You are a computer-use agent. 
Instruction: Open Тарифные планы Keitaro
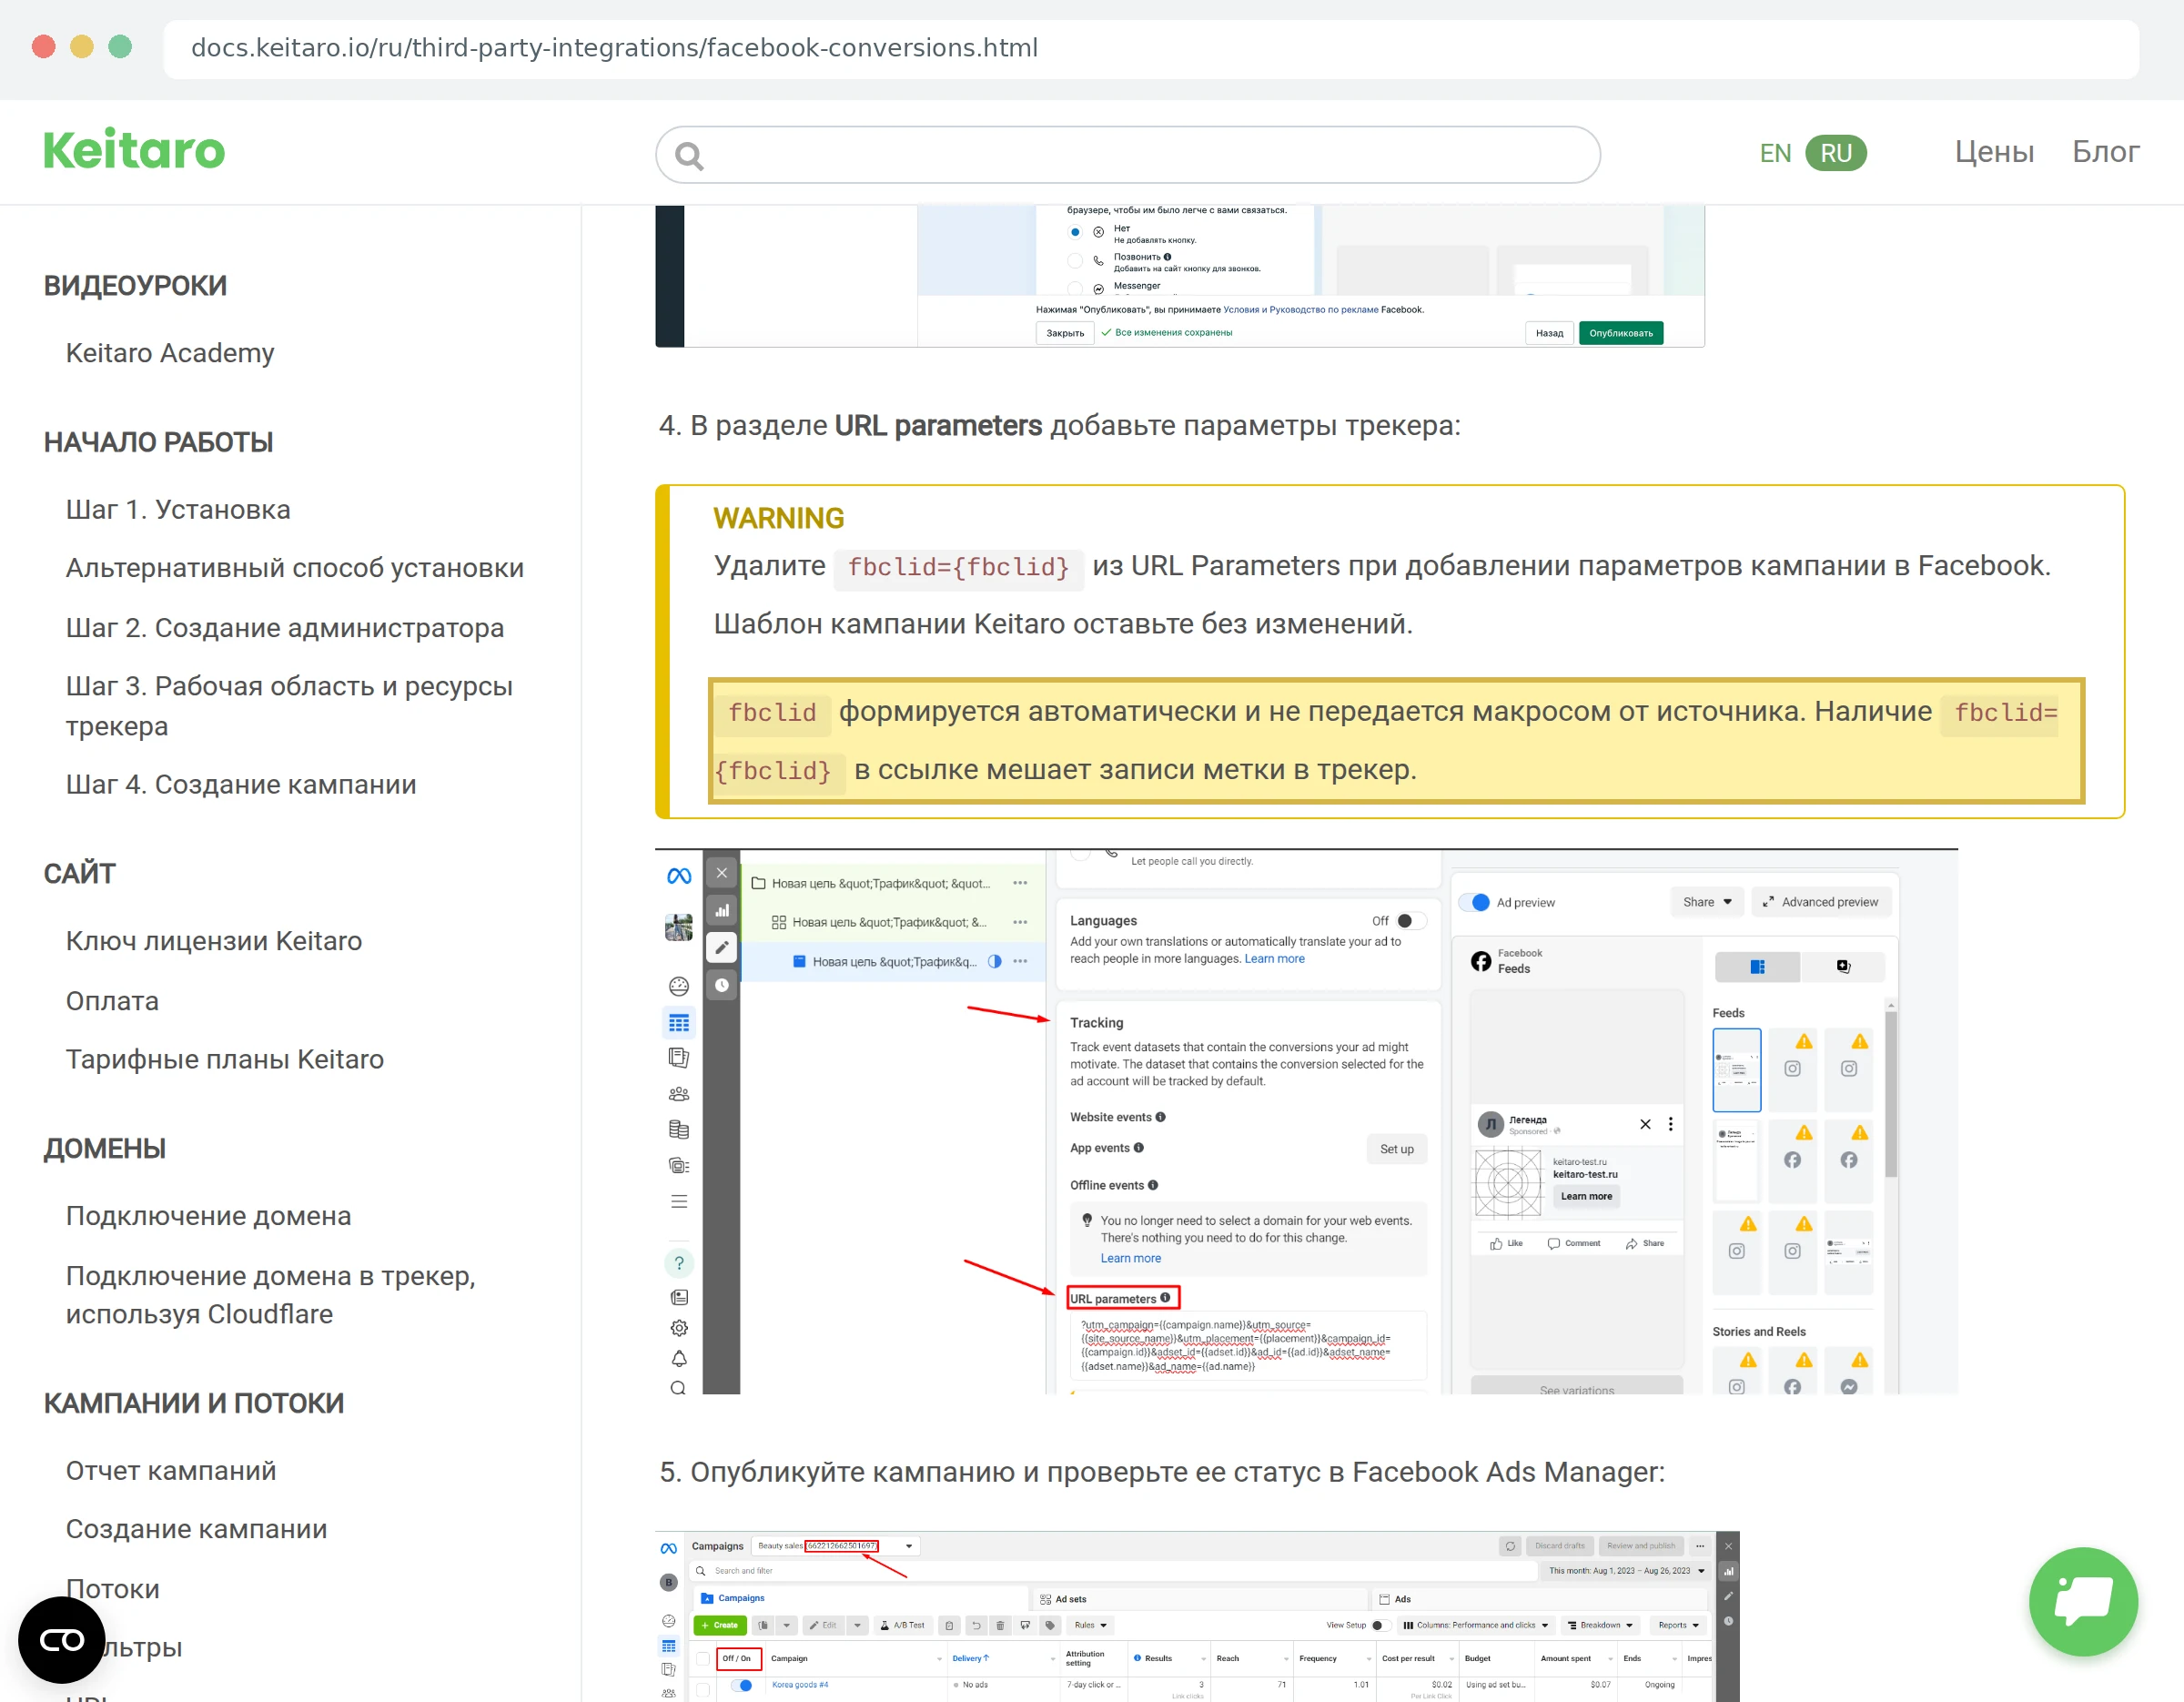point(225,1059)
